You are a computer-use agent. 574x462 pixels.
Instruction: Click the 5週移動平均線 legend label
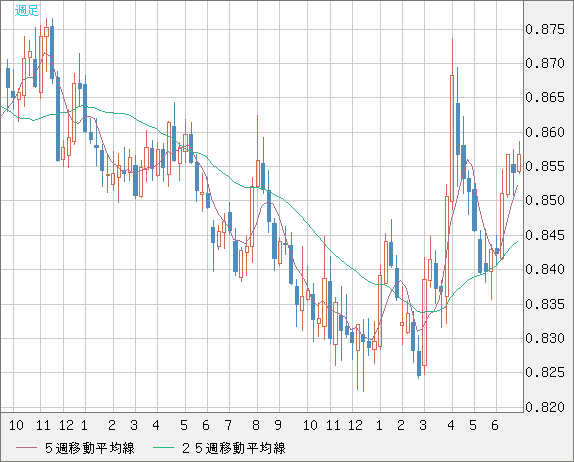[x=90, y=448]
